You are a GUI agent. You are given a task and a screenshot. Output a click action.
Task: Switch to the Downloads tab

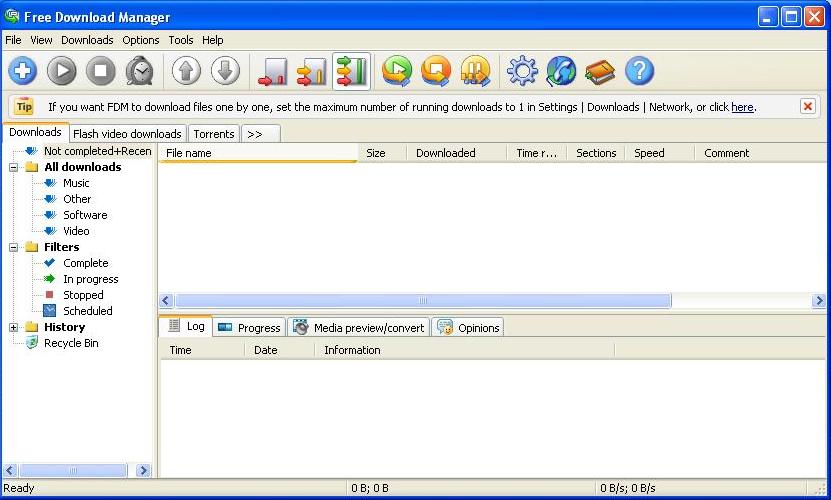point(36,132)
